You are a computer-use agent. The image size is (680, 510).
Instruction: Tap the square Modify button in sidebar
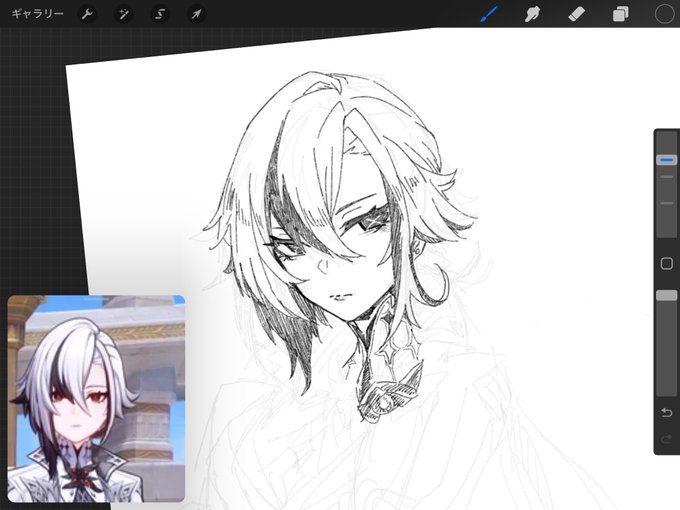click(667, 263)
